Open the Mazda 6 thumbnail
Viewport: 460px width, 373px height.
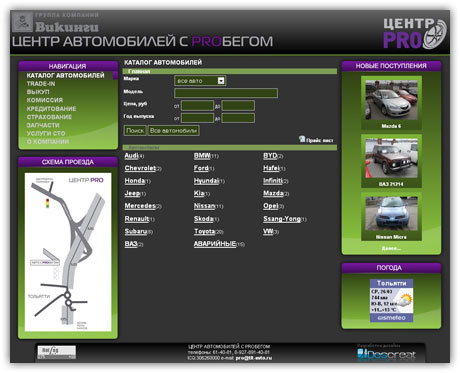(391, 102)
